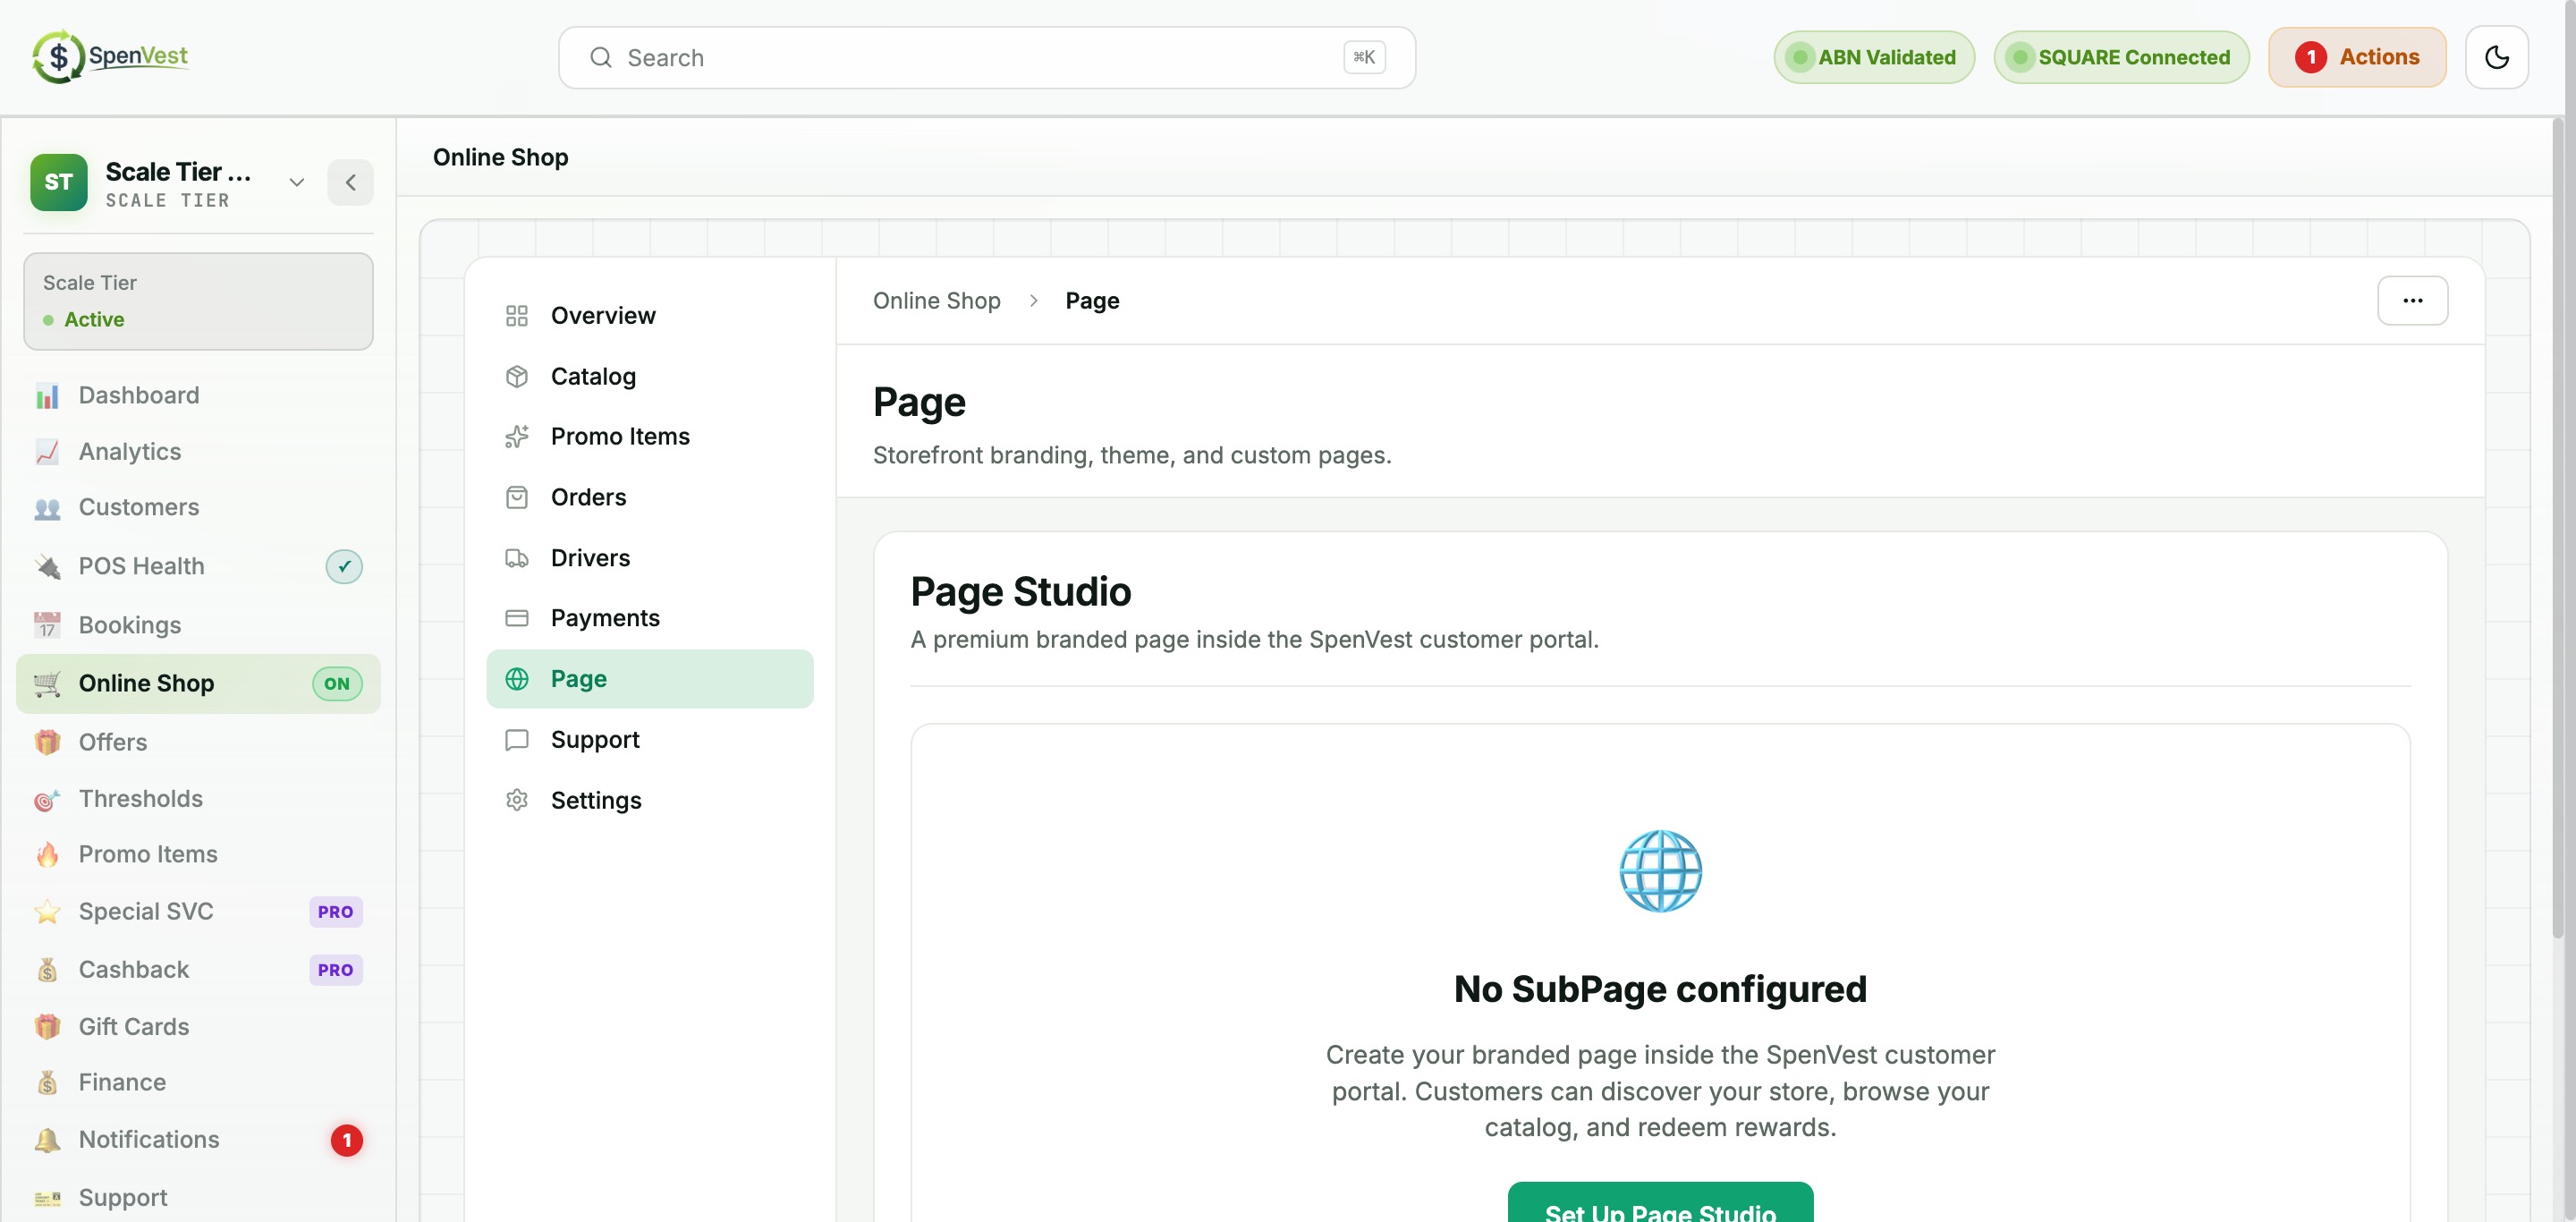The height and width of the screenshot is (1222, 2576).
Task: Click the large globe illustration
Action: tap(1660, 871)
